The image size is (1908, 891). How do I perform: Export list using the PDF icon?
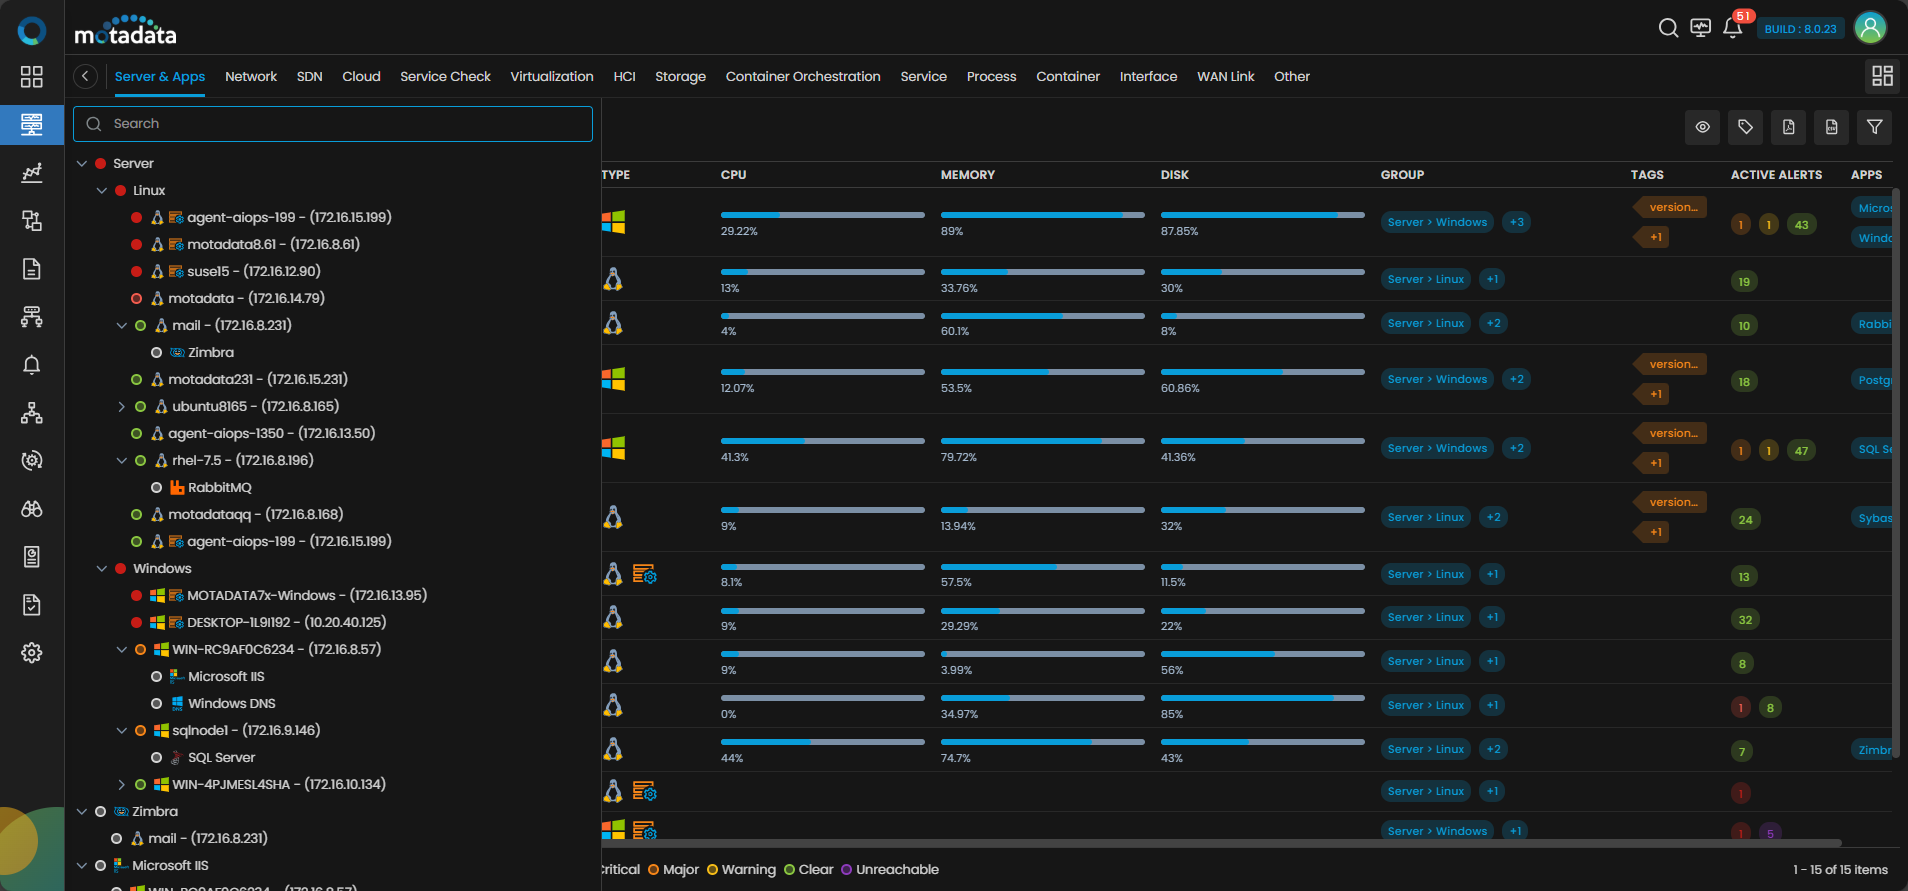[x=1789, y=127]
